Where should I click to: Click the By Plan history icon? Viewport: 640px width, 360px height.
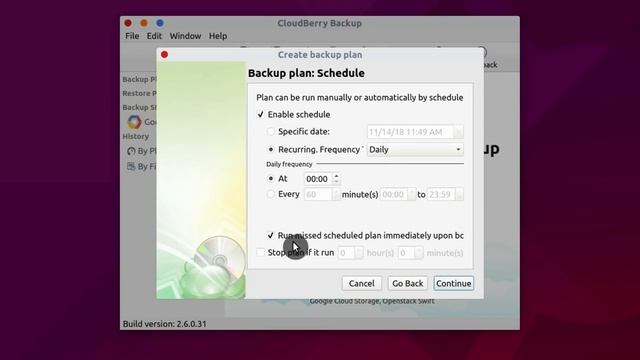click(x=131, y=151)
